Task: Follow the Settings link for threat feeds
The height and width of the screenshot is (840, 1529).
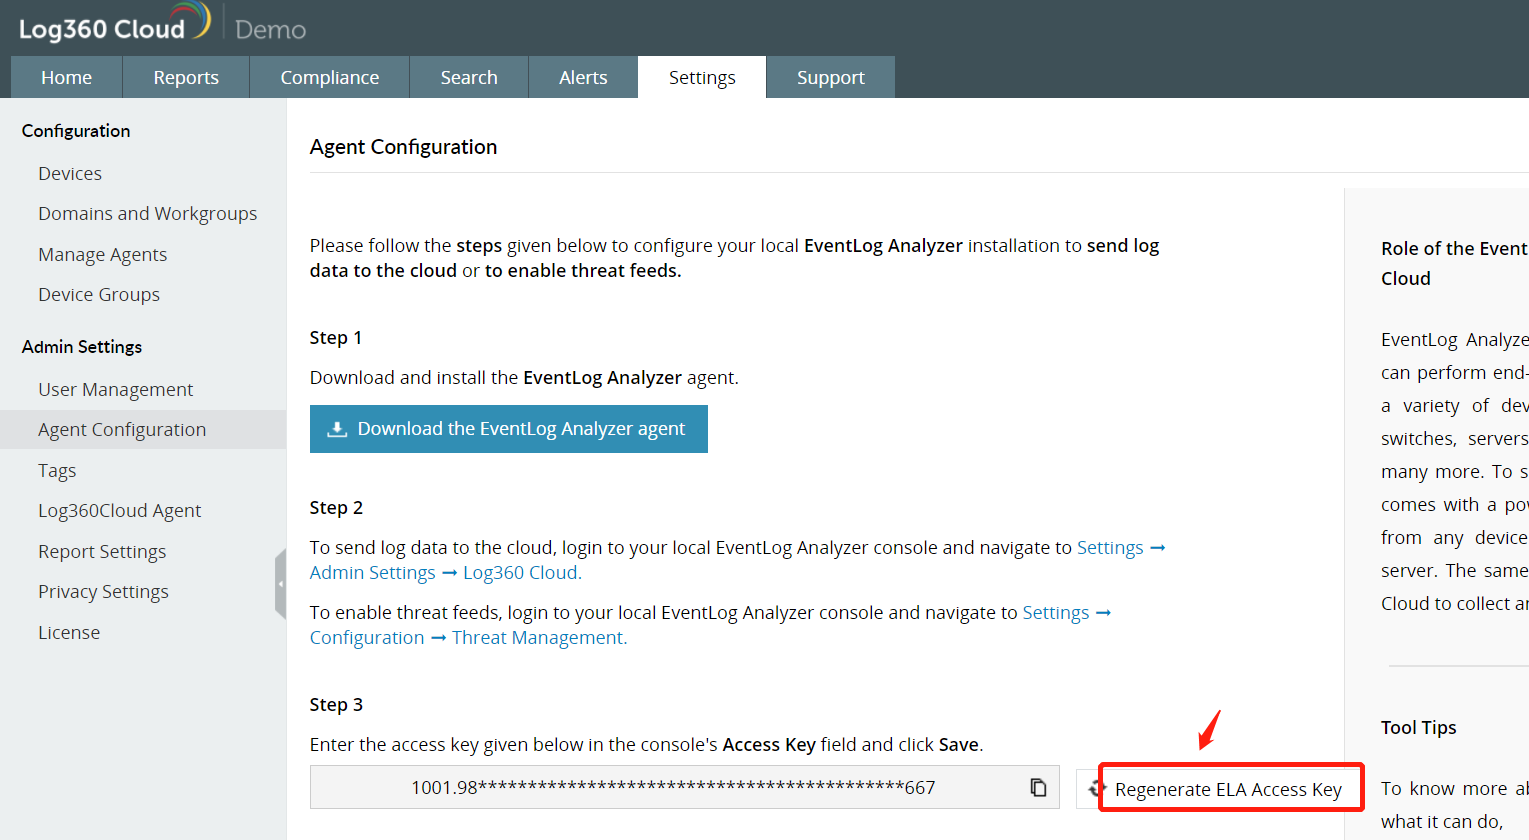Action: pos(1056,612)
